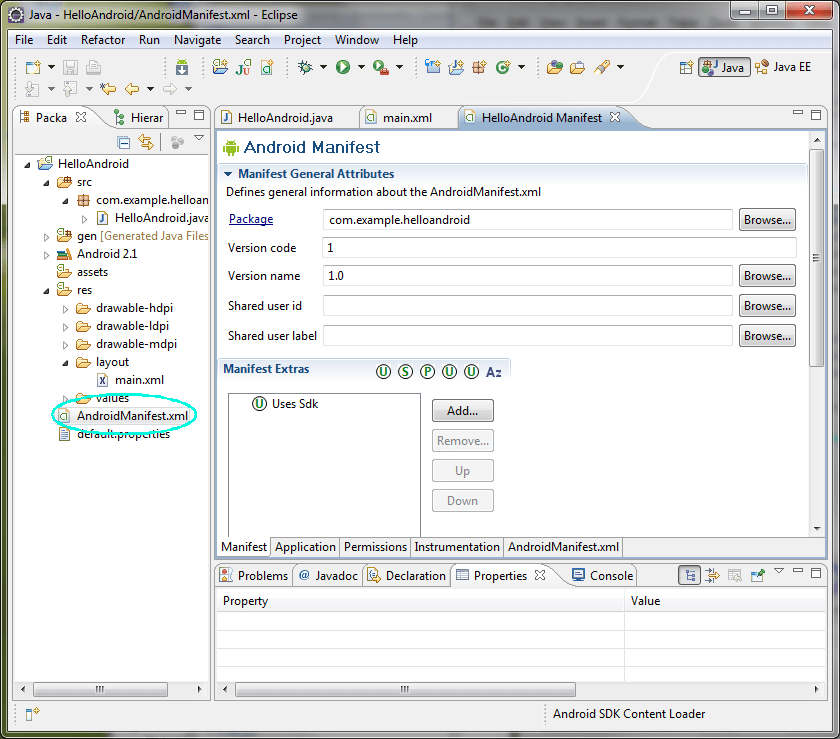Click the External Tools run icon
Screen dimensions: 840x739
tap(381, 67)
